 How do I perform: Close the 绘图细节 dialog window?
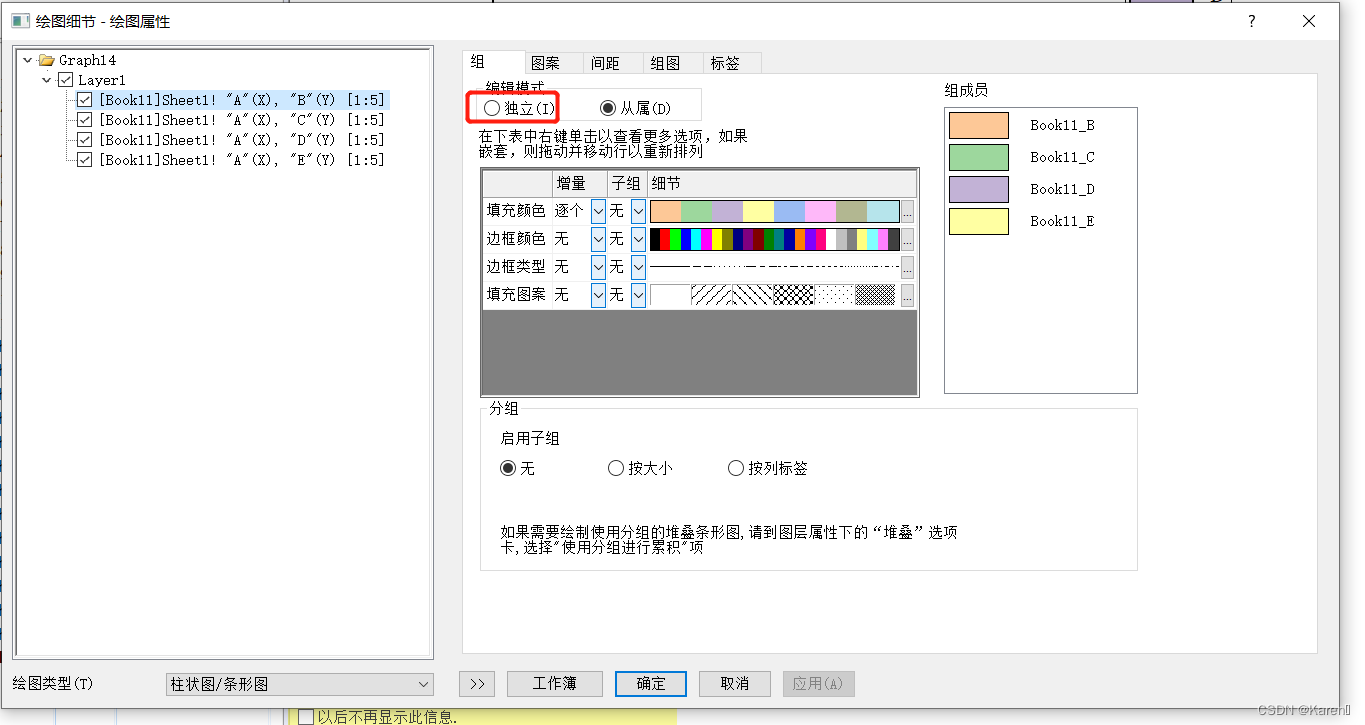(x=1309, y=21)
